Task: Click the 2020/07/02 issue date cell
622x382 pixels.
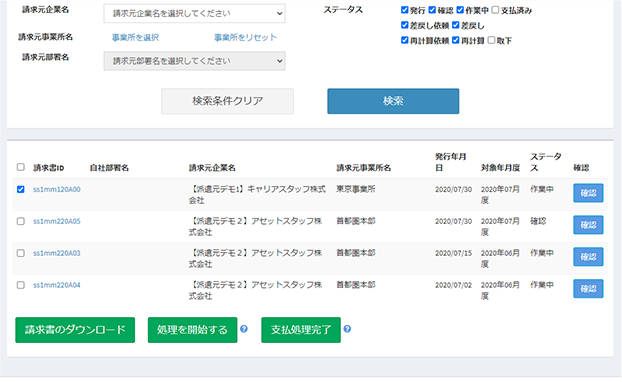Action: click(453, 285)
